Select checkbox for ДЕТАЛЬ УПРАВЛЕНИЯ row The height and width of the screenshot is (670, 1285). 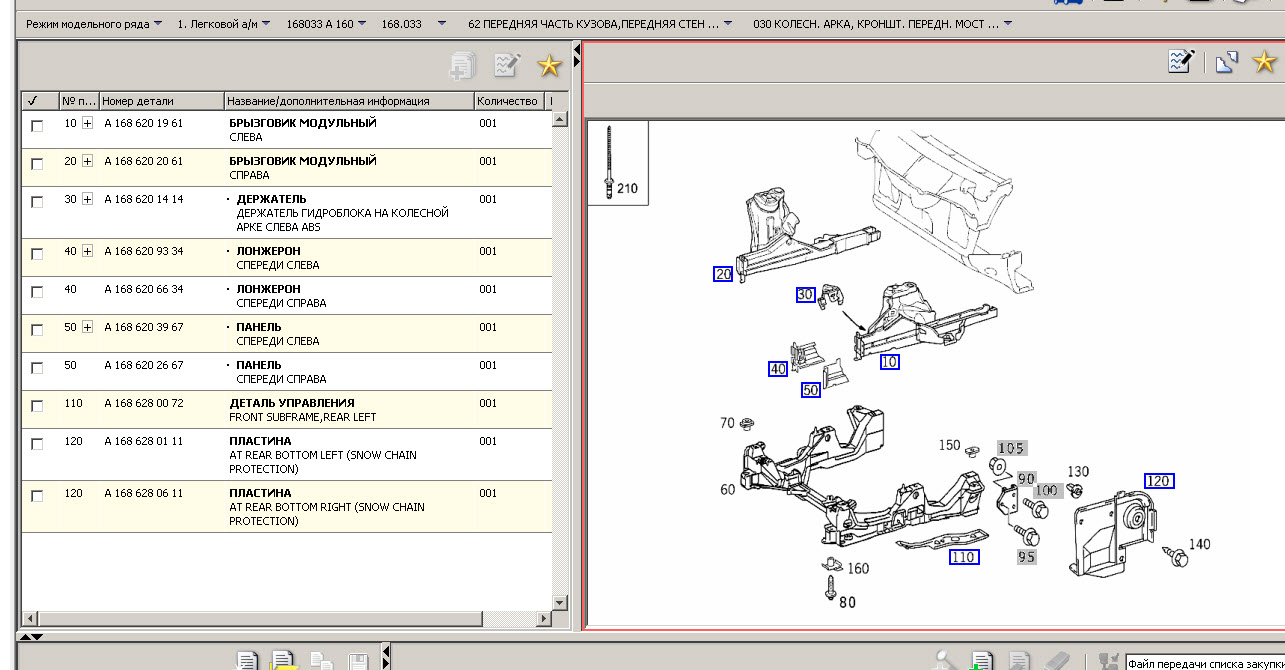point(37,406)
